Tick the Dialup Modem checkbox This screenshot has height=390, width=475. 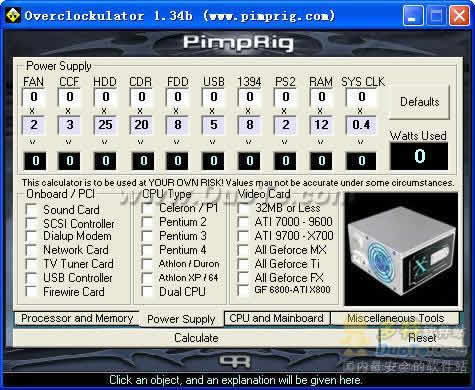pos(31,236)
